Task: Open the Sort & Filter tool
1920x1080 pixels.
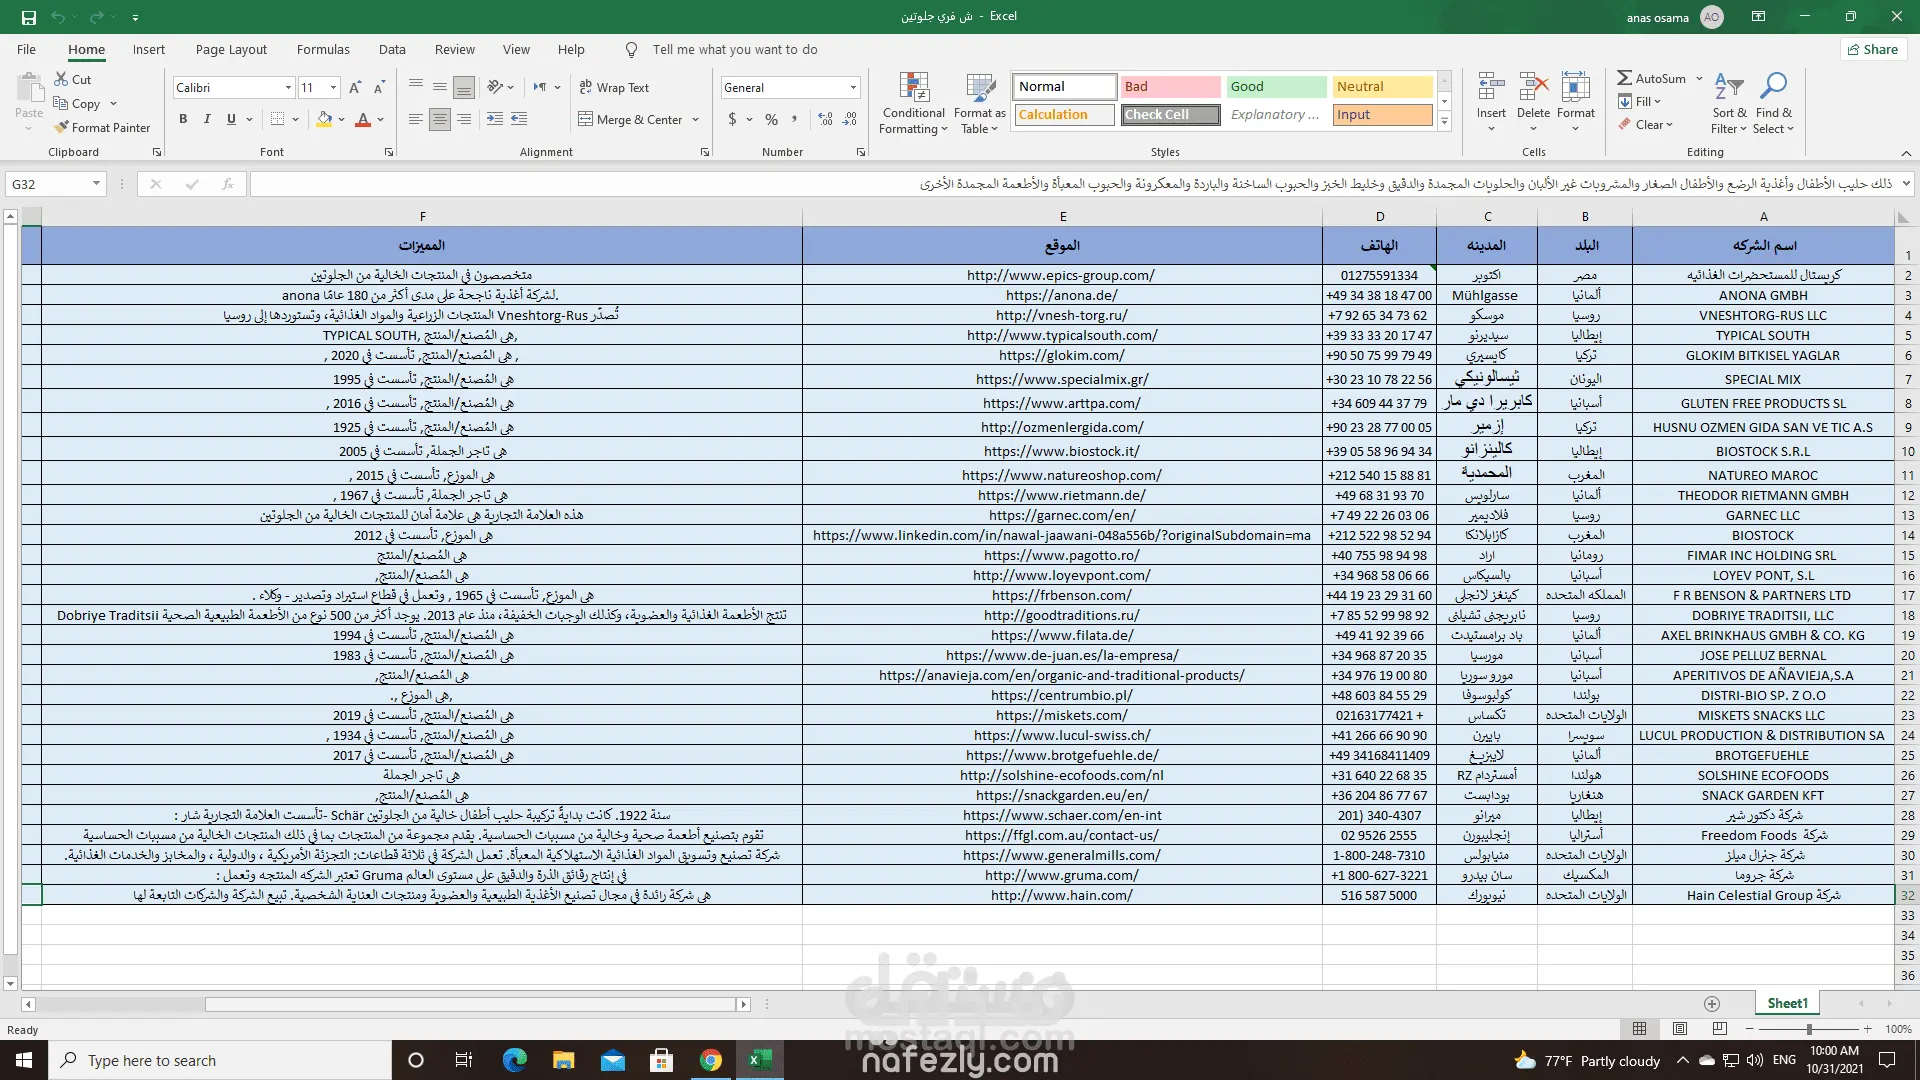Action: coord(1728,87)
